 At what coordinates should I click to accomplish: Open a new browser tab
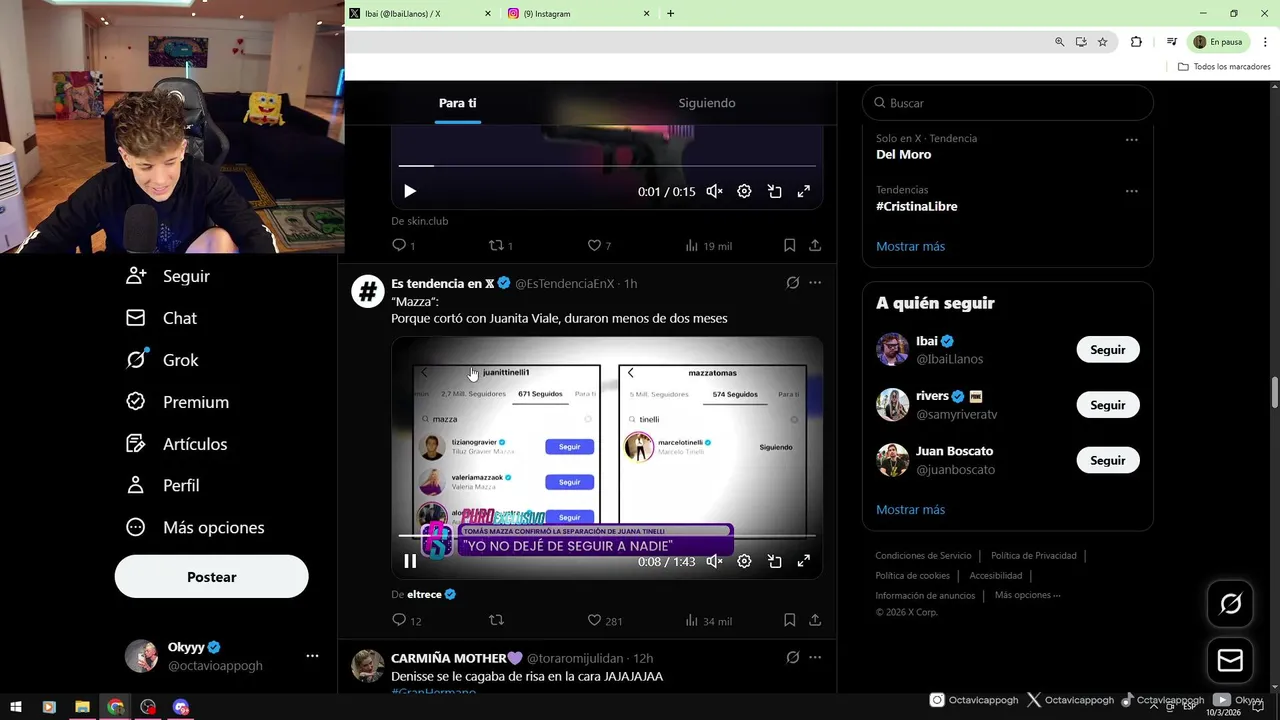(670, 13)
